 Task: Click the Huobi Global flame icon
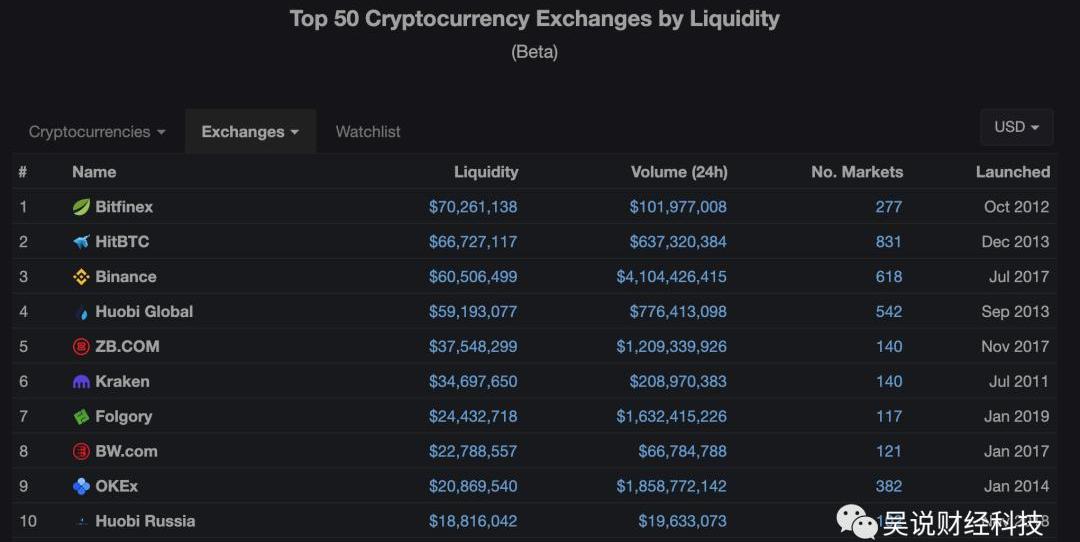point(81,312)
